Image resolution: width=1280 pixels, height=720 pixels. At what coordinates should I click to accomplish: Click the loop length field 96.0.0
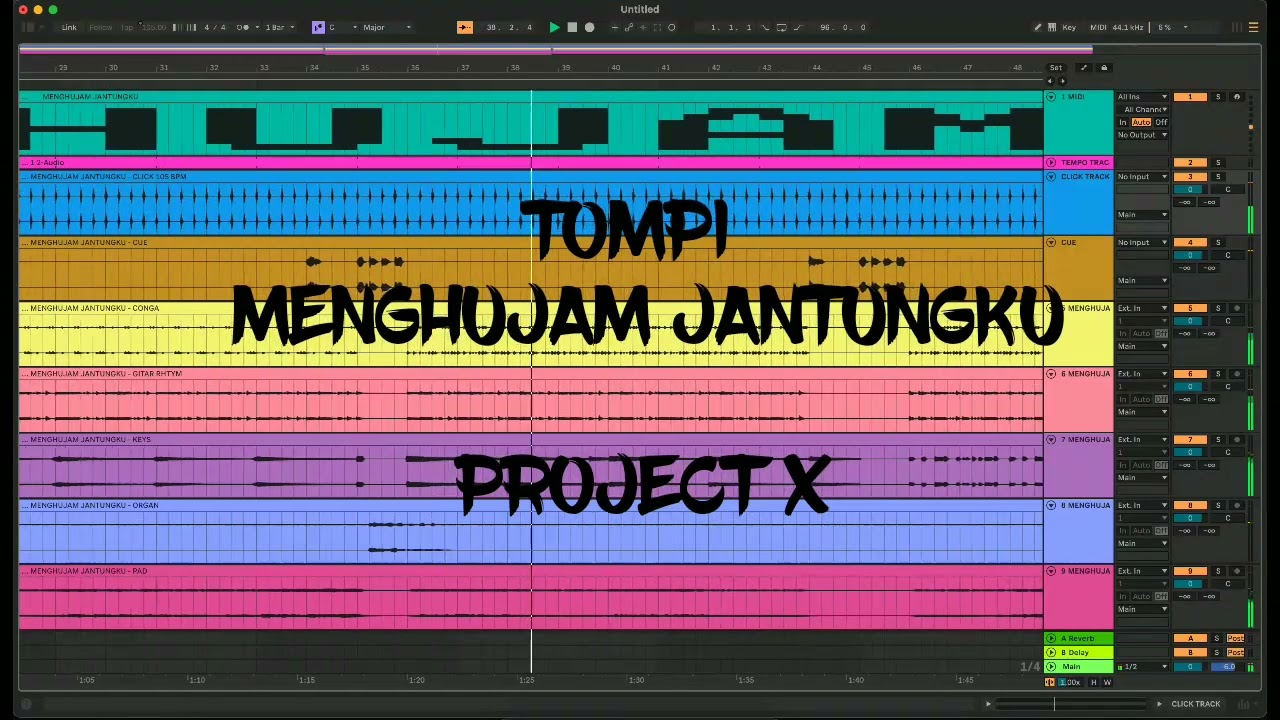[x=842, y=27]
